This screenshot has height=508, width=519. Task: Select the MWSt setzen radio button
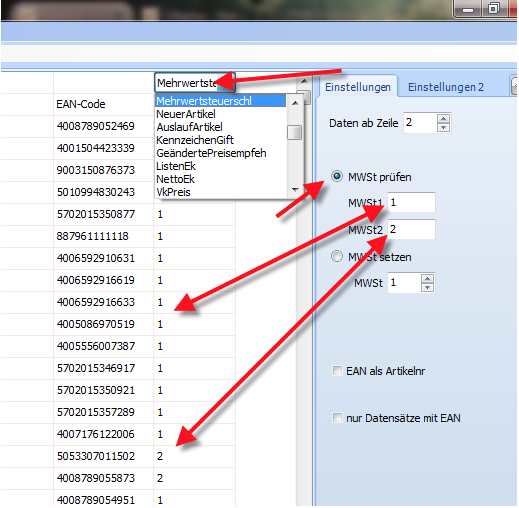click(x=337, y=256)
